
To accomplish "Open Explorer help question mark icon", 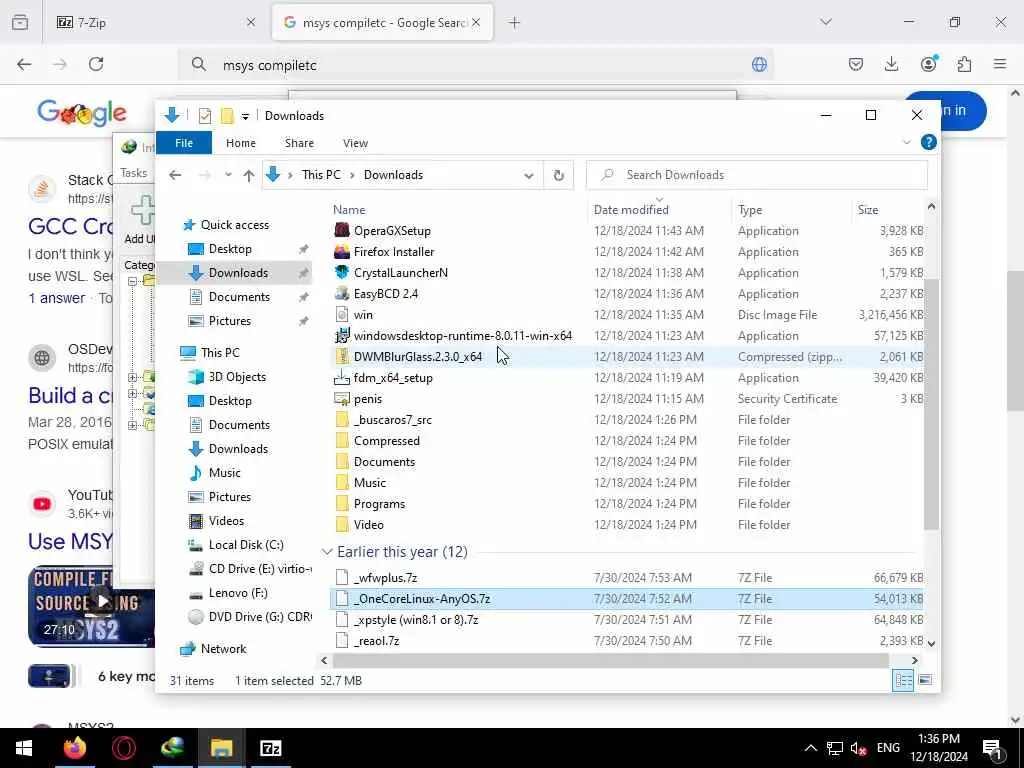I will (928, 142).
